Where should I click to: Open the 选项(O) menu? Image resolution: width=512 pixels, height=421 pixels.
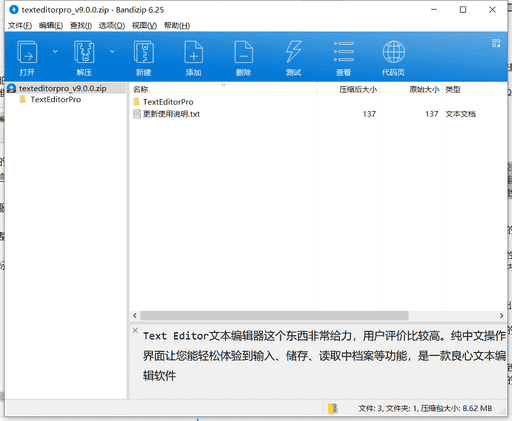click(x=112, y=26)
